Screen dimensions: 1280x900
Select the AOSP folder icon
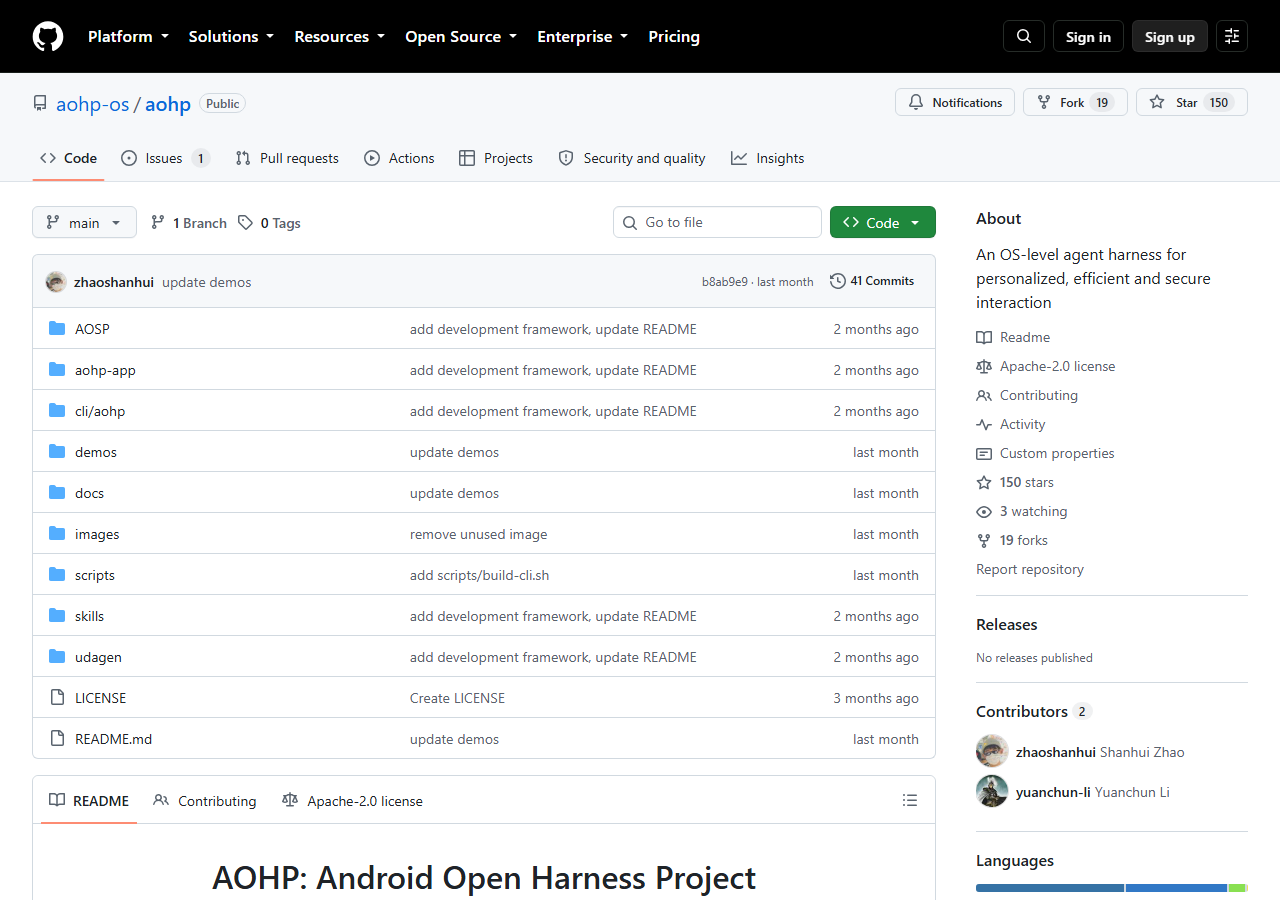57,329
